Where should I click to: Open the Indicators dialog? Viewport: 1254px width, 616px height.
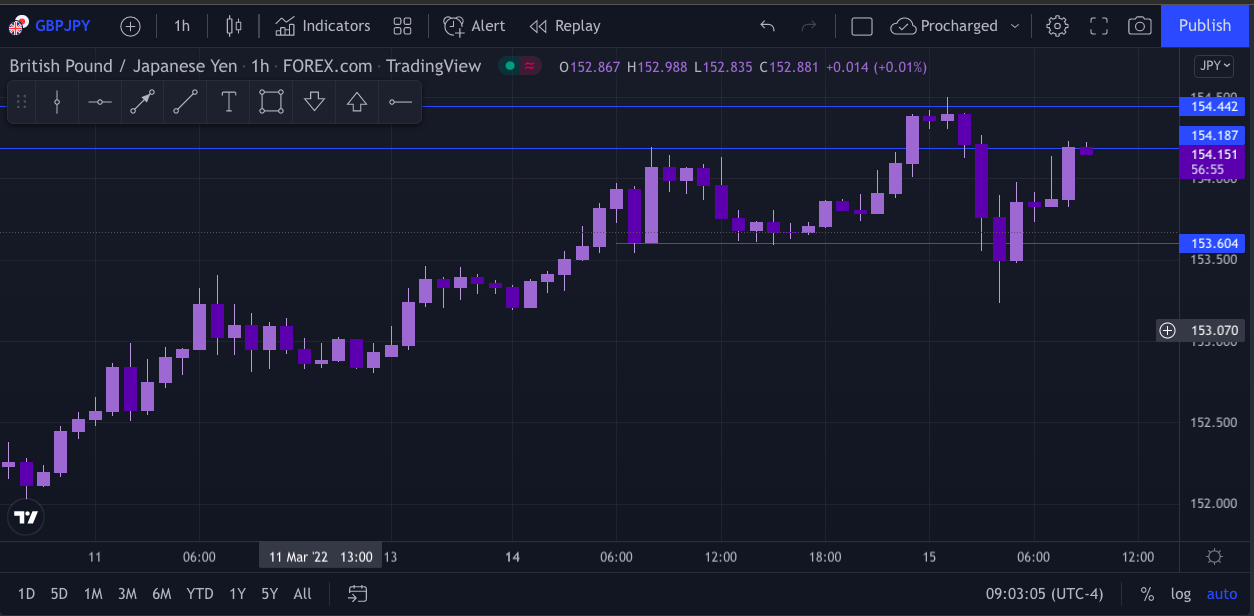point(322,25)
